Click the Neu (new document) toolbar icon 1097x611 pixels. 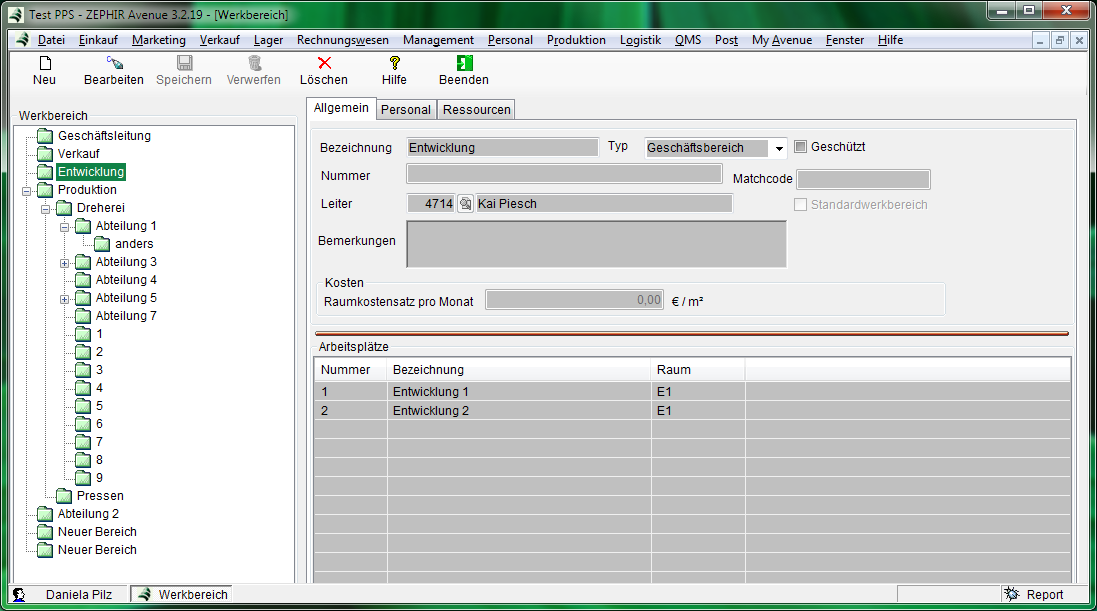click(44, 63)
